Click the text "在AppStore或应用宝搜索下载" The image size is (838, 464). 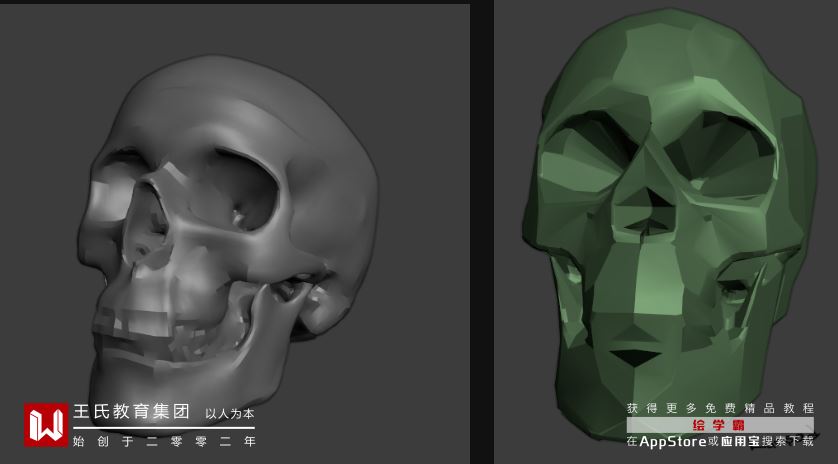click(x=720, y=441)
